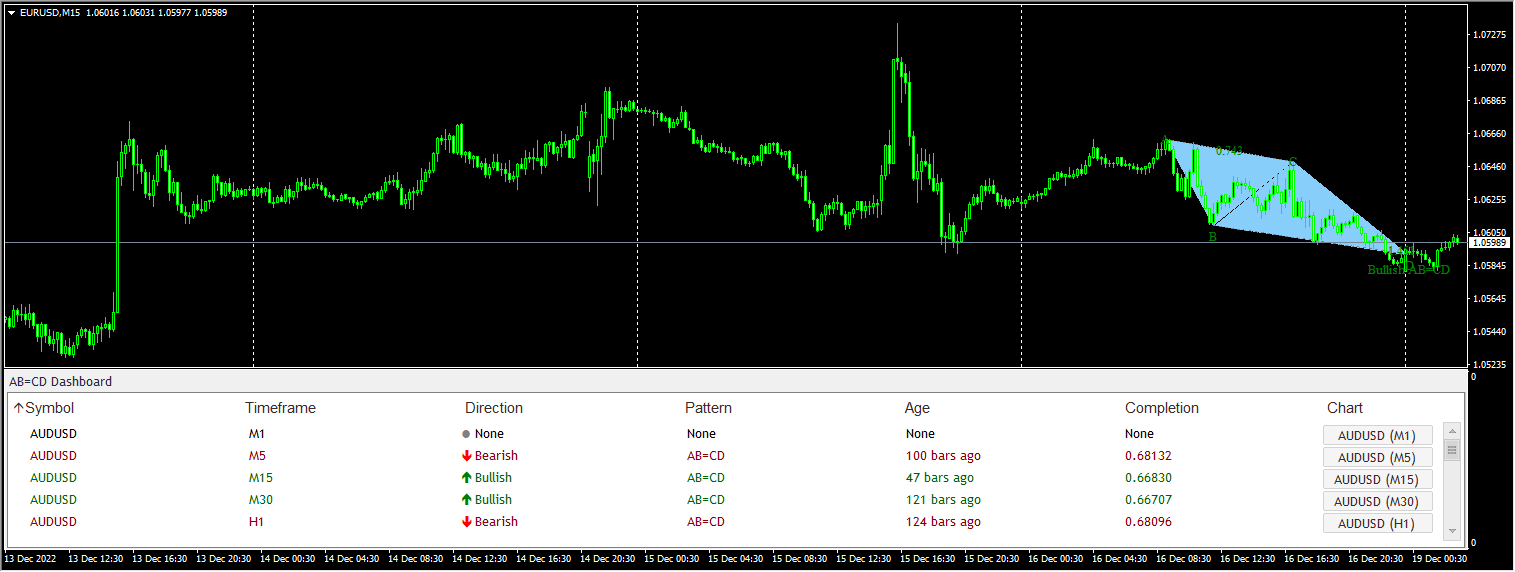
Task: Click the '100 bars ago' age cell
Action: tap(943, 456)
